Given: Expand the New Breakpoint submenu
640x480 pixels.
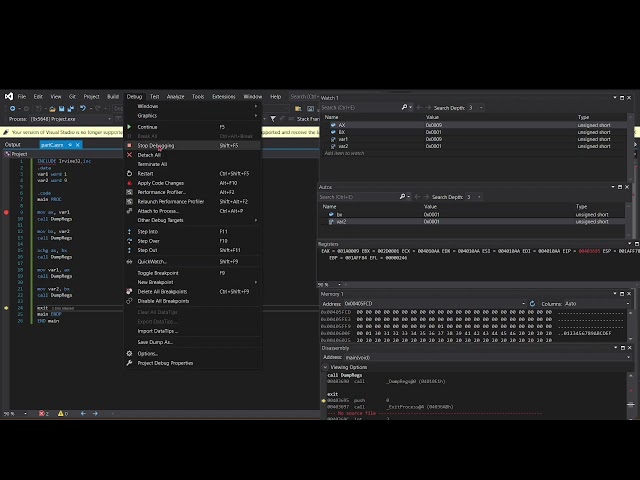Looking at the screenshot, I should pyautogui.click(x=192, y=282).
